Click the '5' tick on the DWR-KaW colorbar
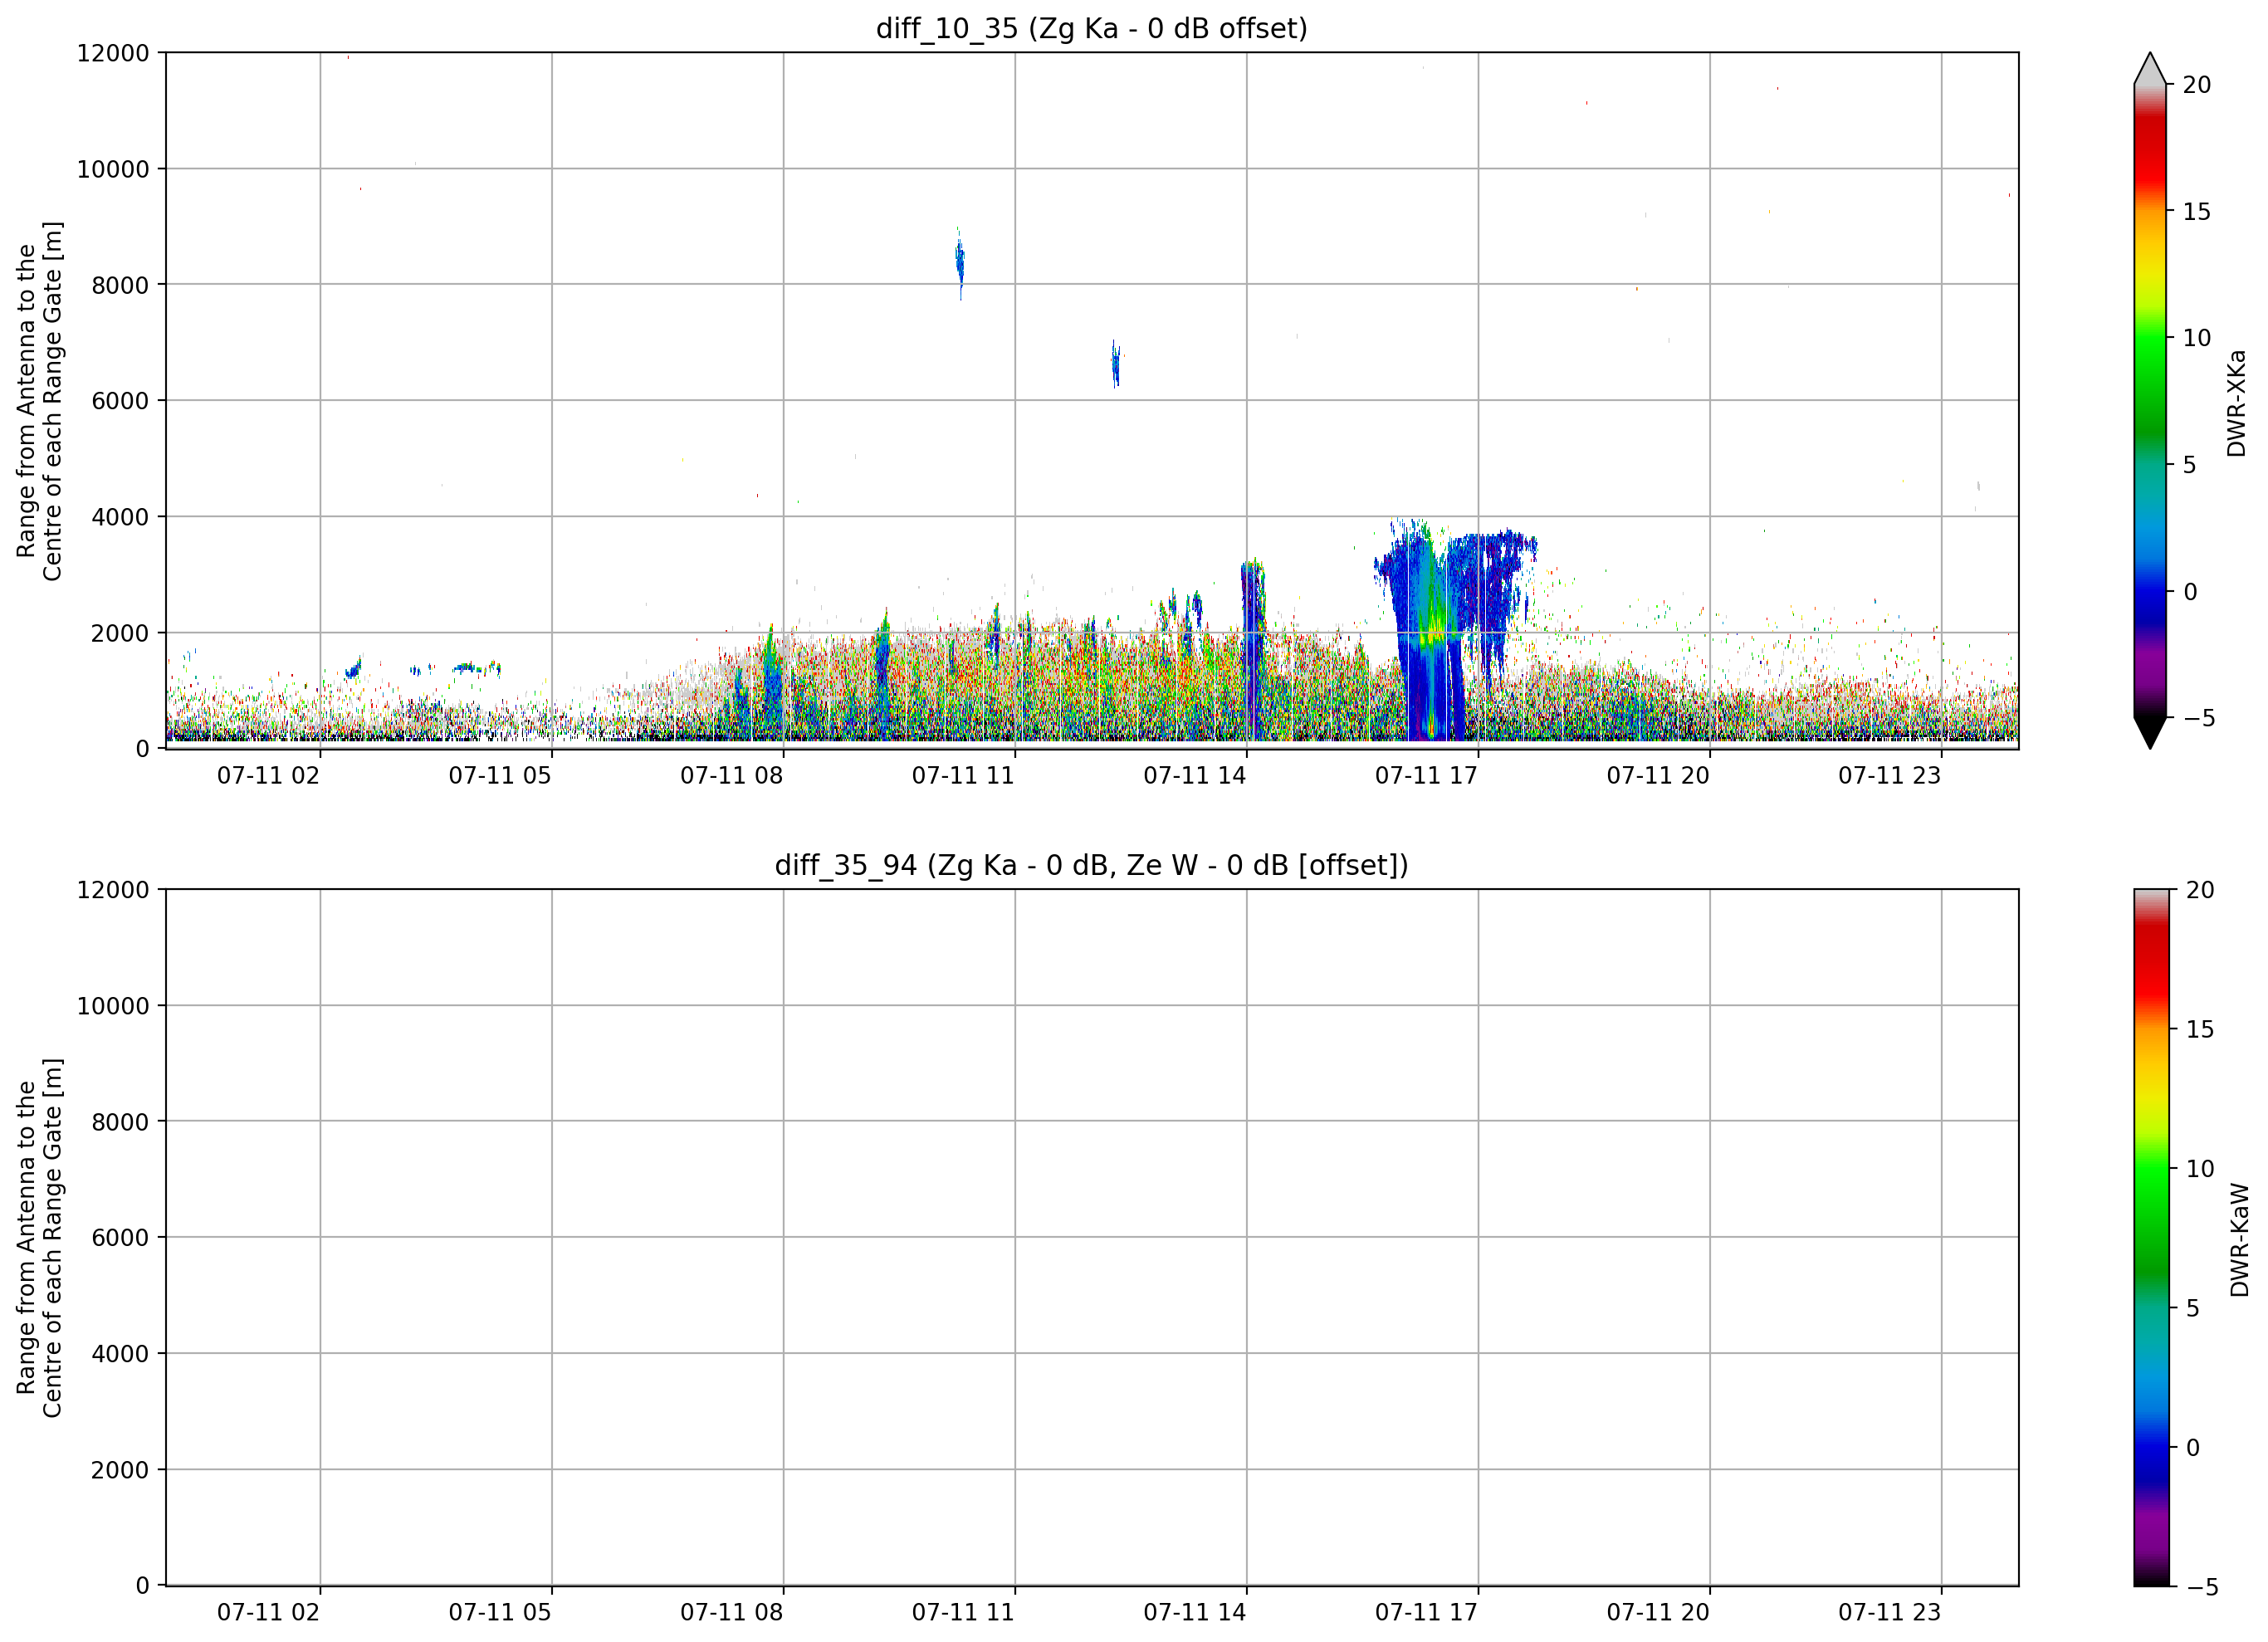Screen dimensions: 2268x1642 point(2192,1308)
